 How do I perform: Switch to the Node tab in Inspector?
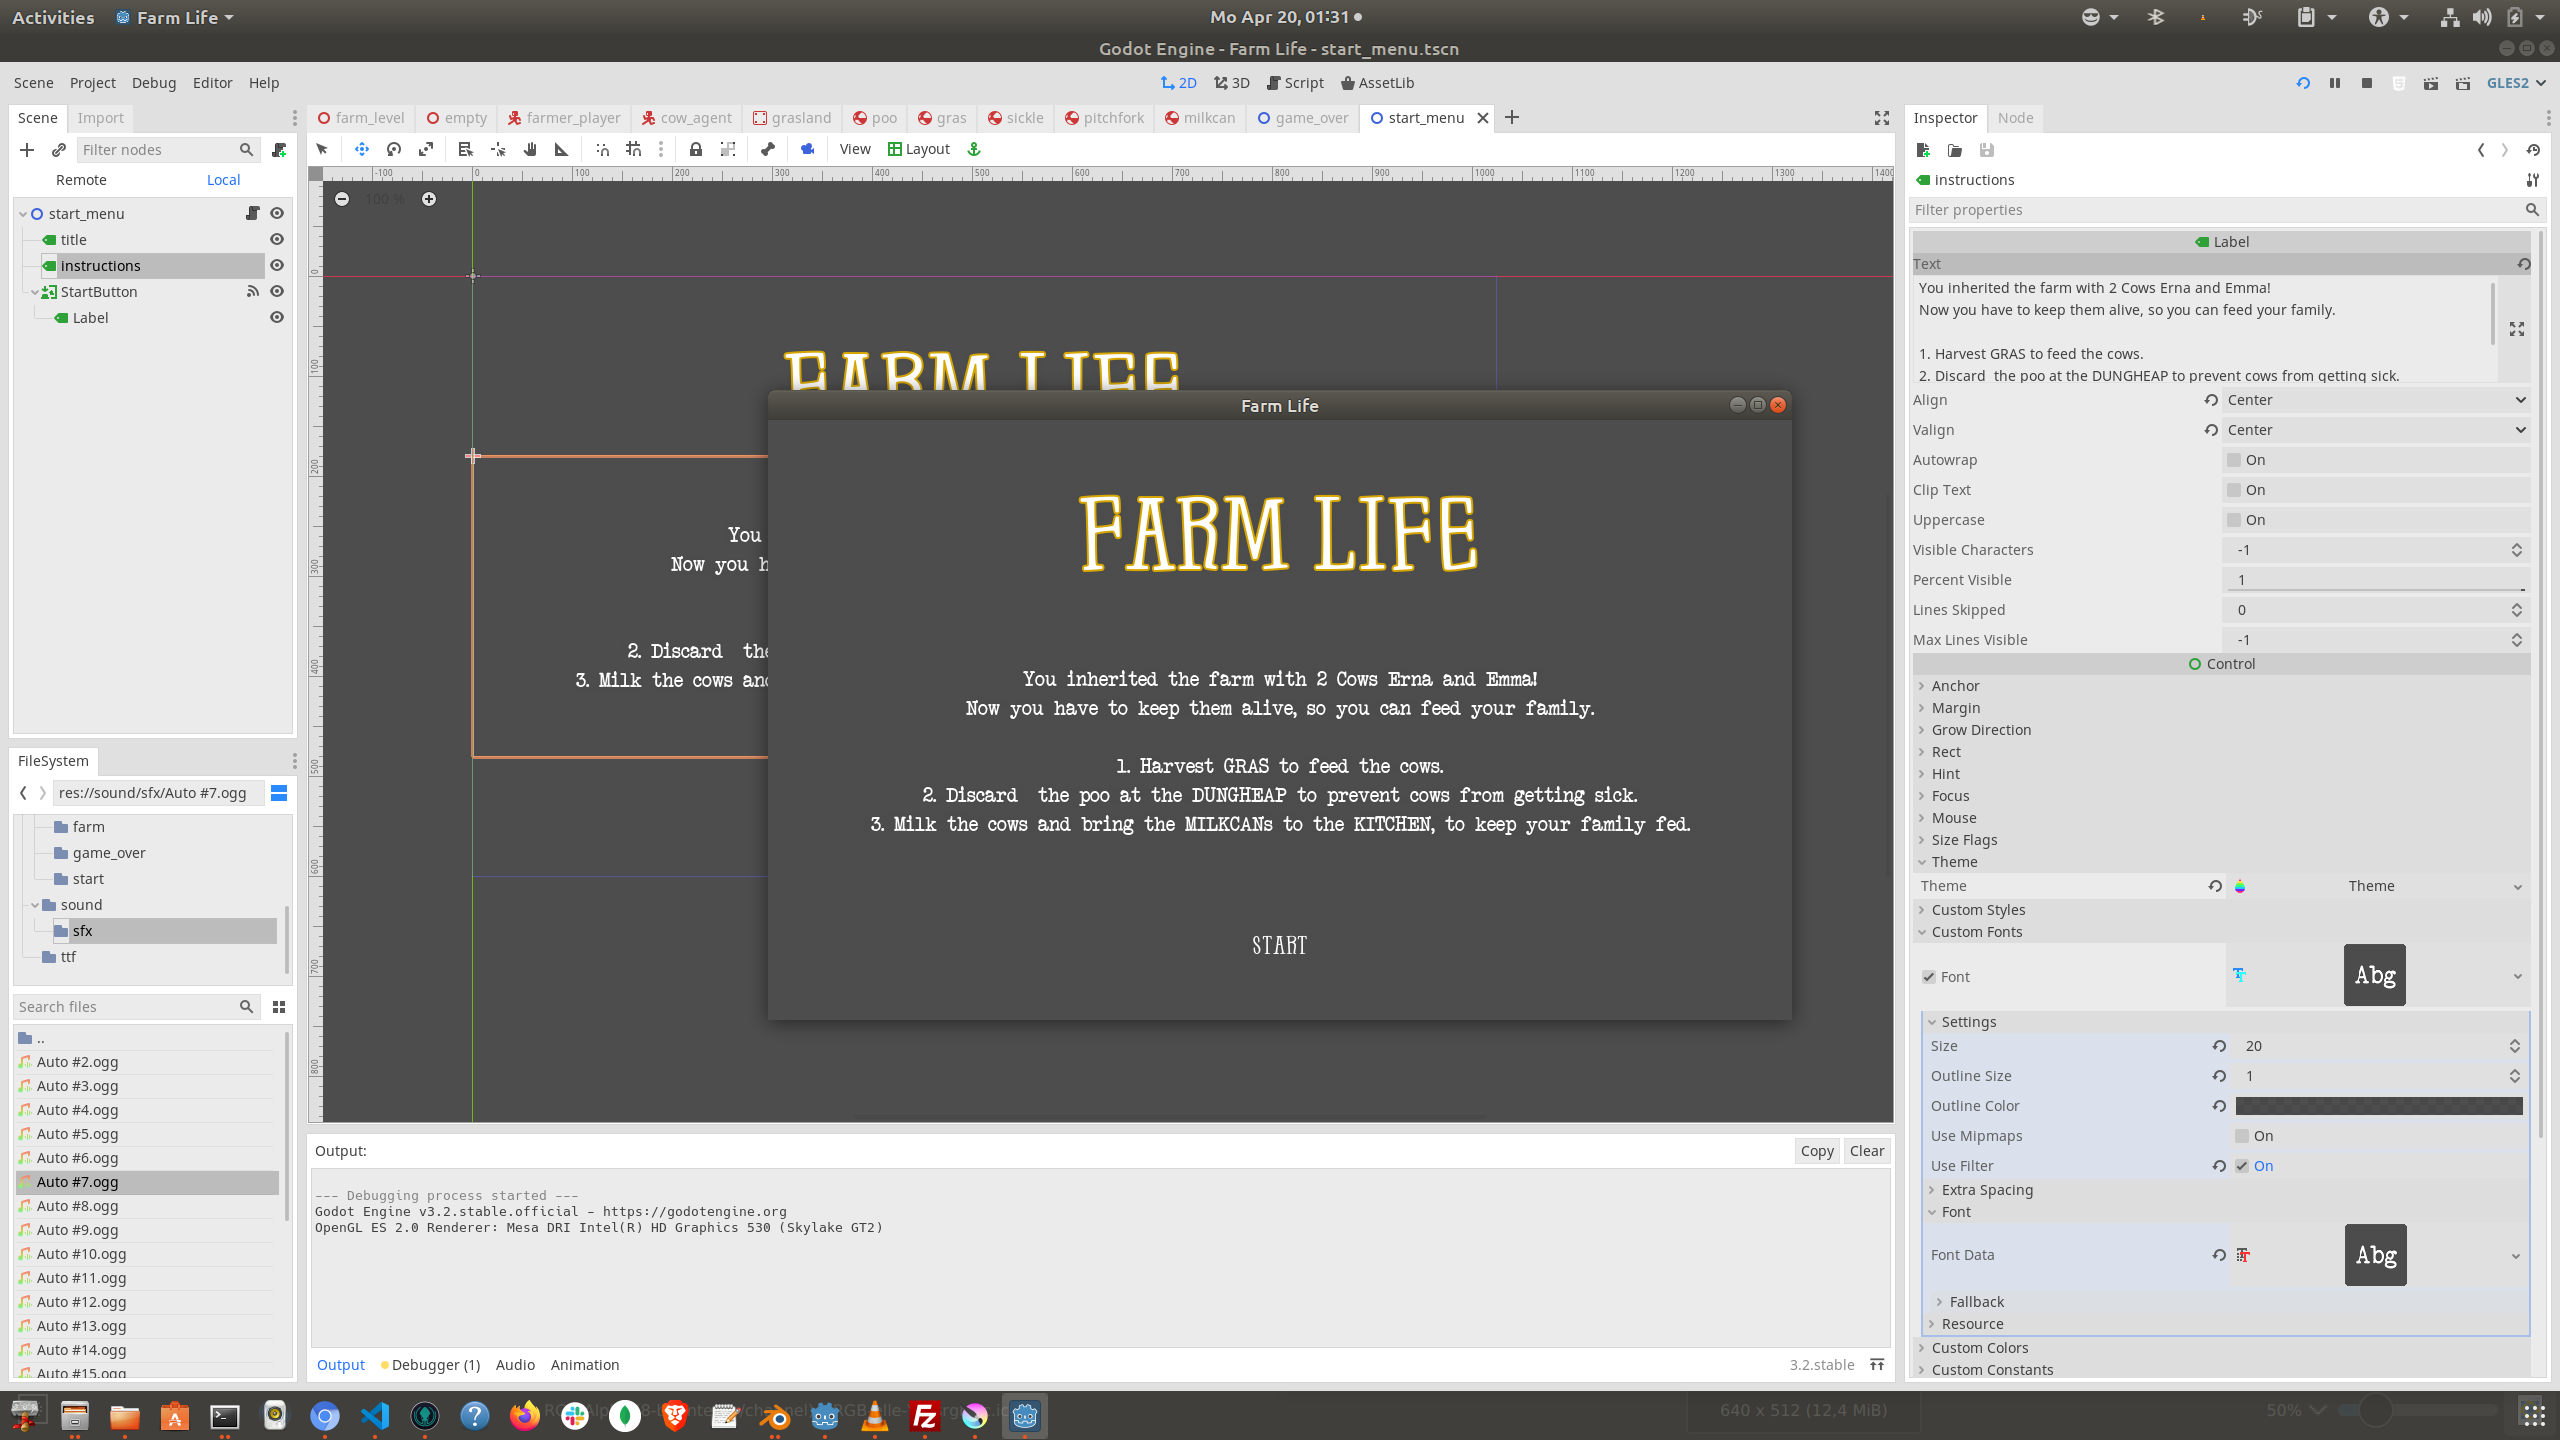click(x=2017, y=118)
